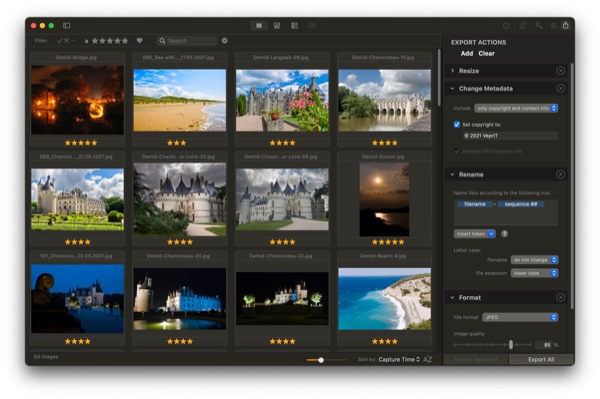
Task: Filter by fifth star rating
Action: click(125, 41)
